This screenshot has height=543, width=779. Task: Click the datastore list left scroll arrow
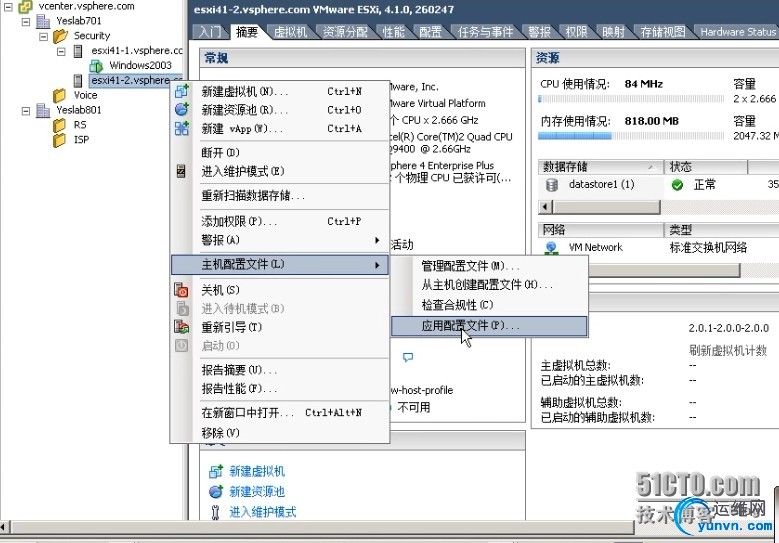pos(545,207)
